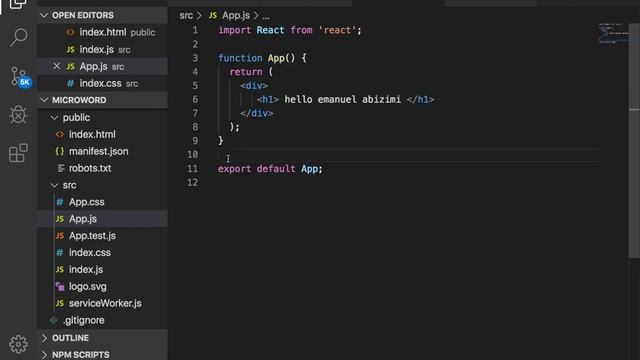Viewport: 640px width, 360px height.
Task: Click App.js in the breadcrumb path
Action: (x=236, y=16)
